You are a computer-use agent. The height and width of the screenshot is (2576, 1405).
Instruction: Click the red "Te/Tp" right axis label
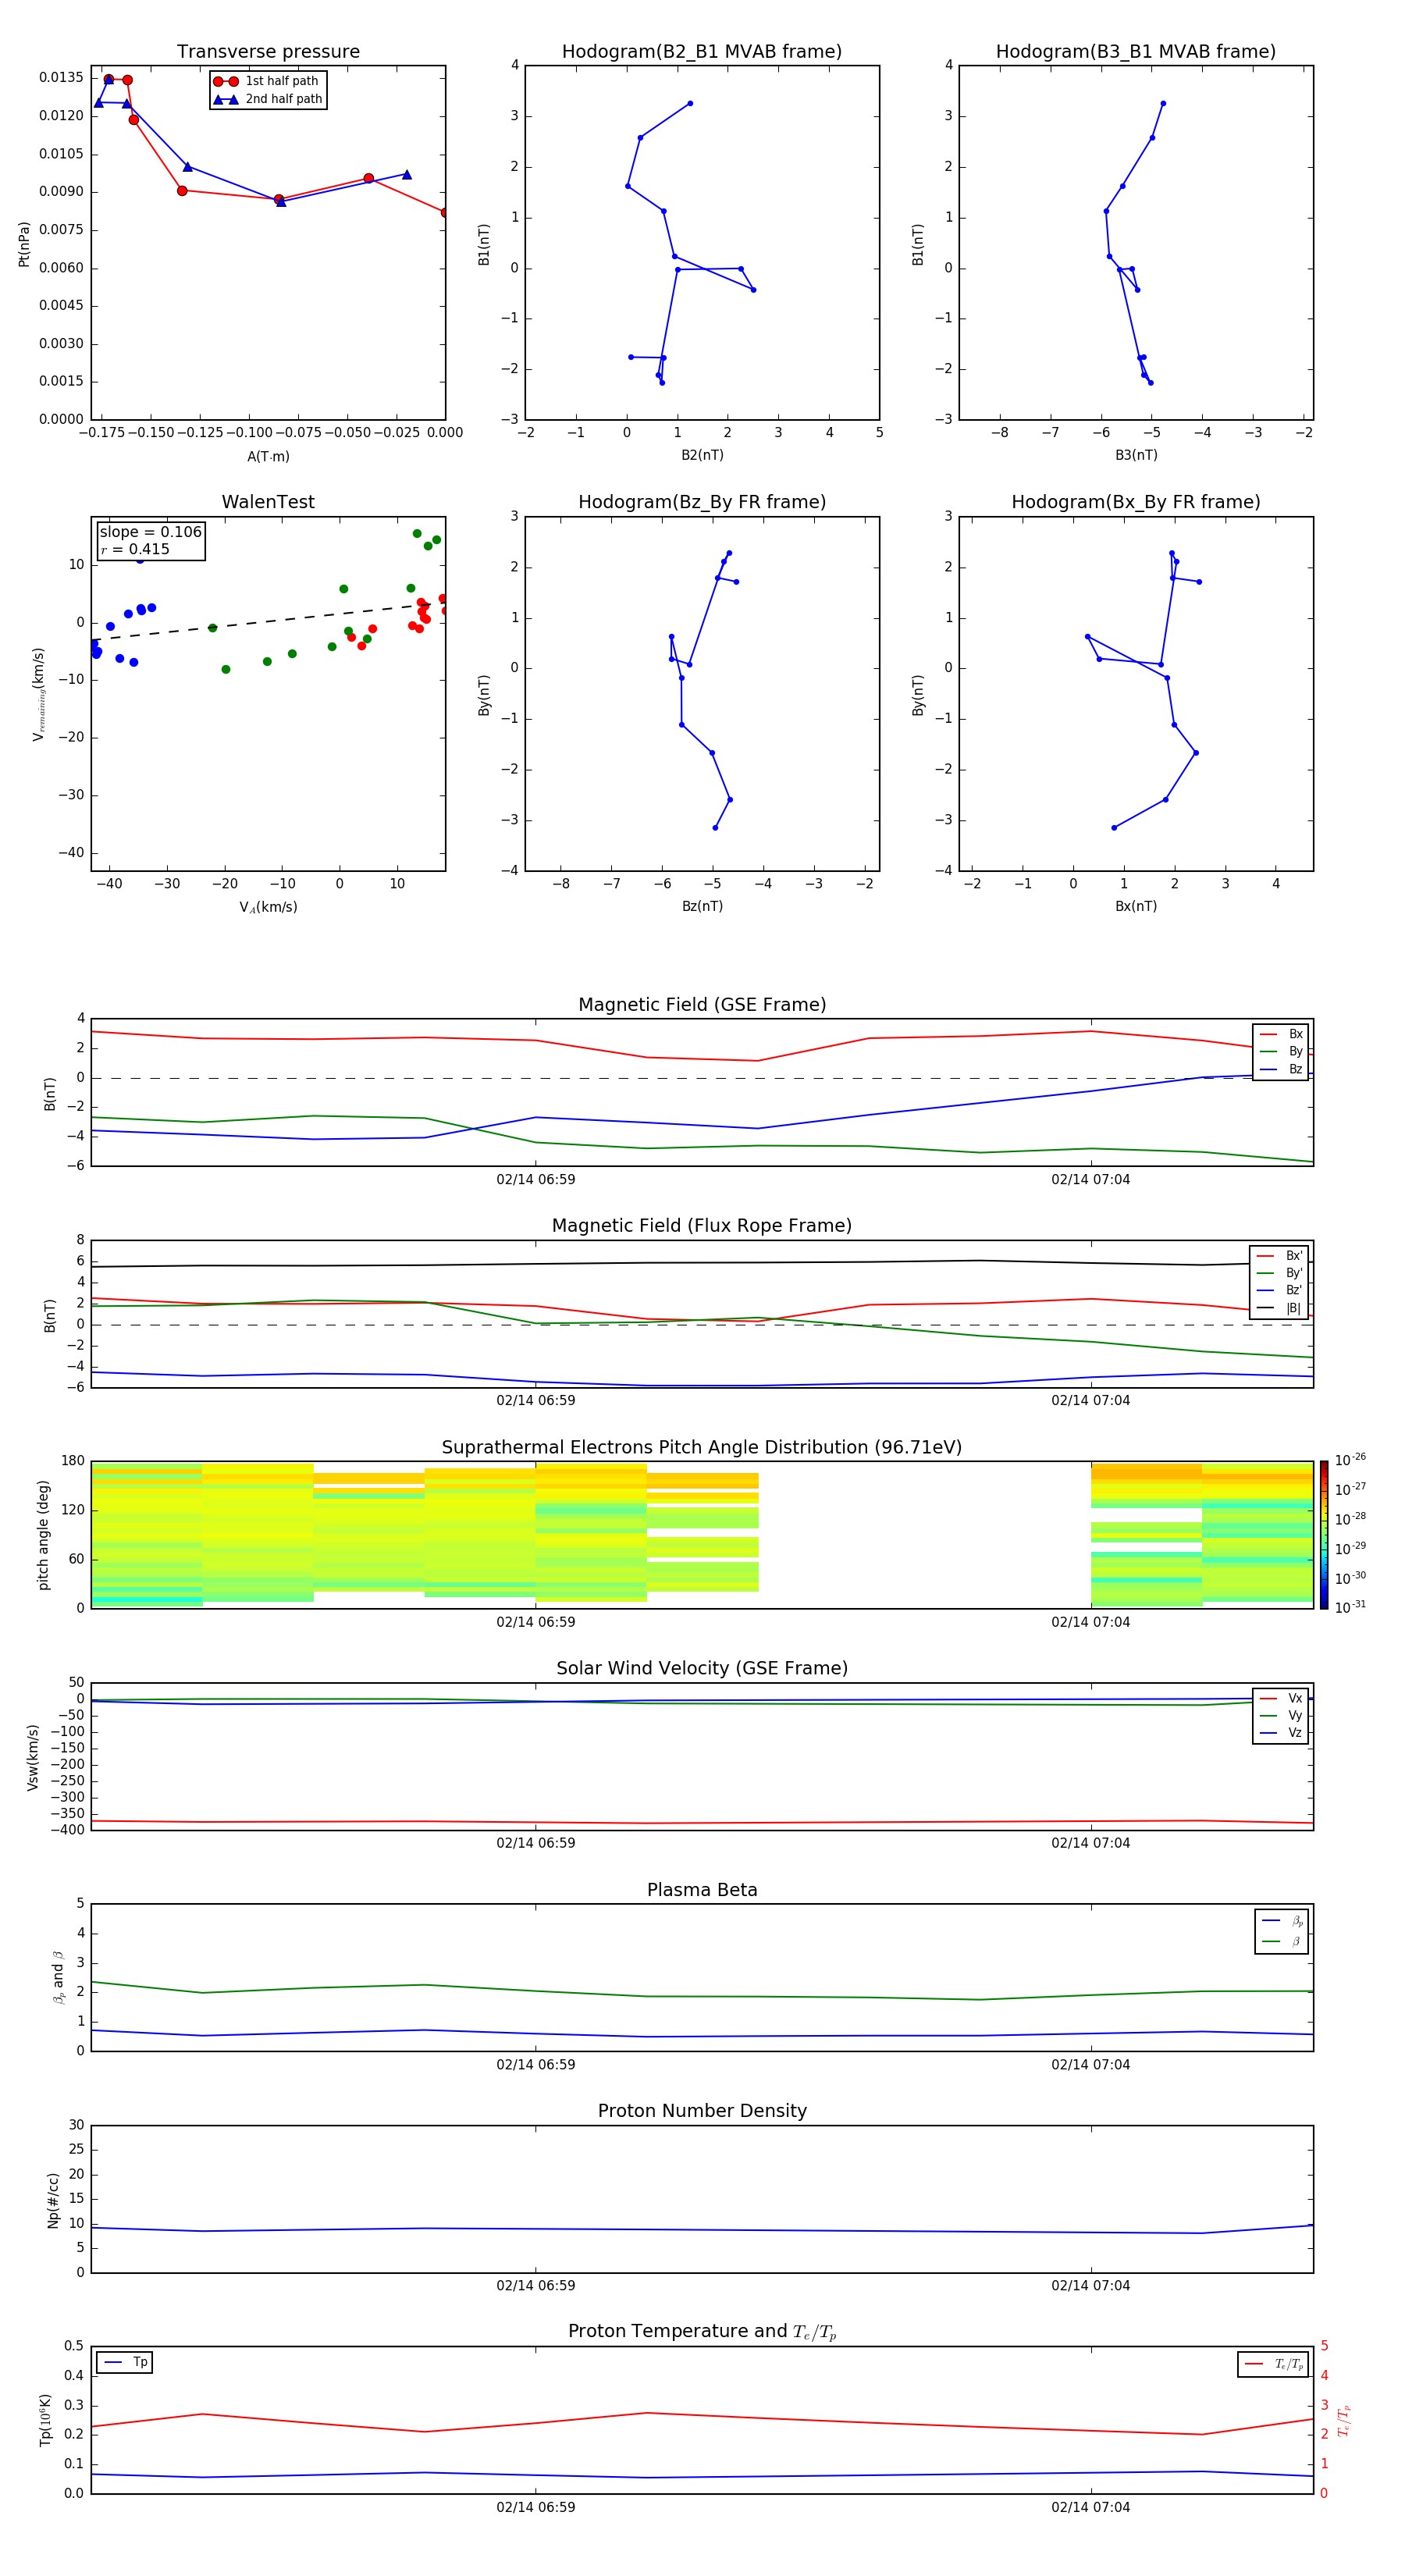coord(1343,2420)
